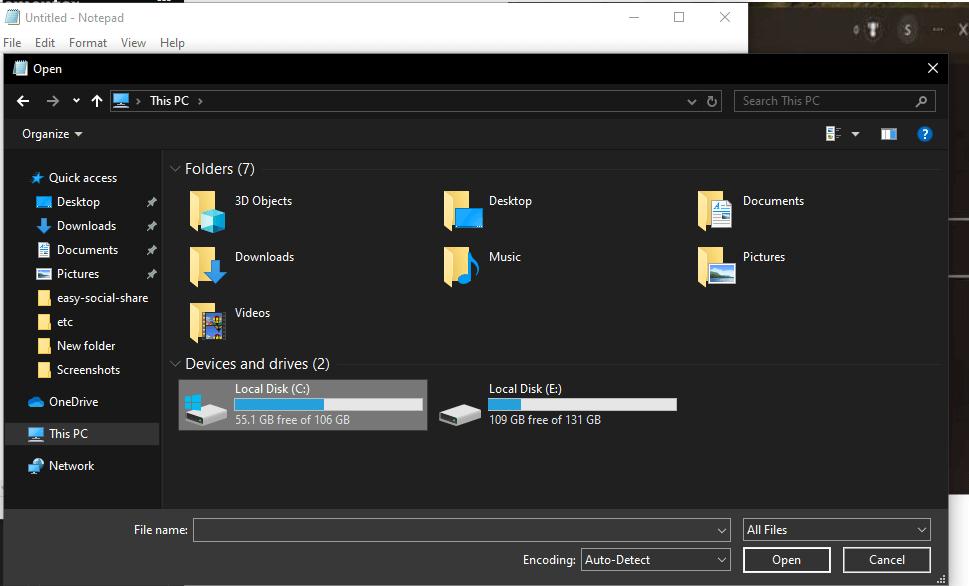969x586 pixels.
Task: Open the Organize menu
Action: point(52,134)
